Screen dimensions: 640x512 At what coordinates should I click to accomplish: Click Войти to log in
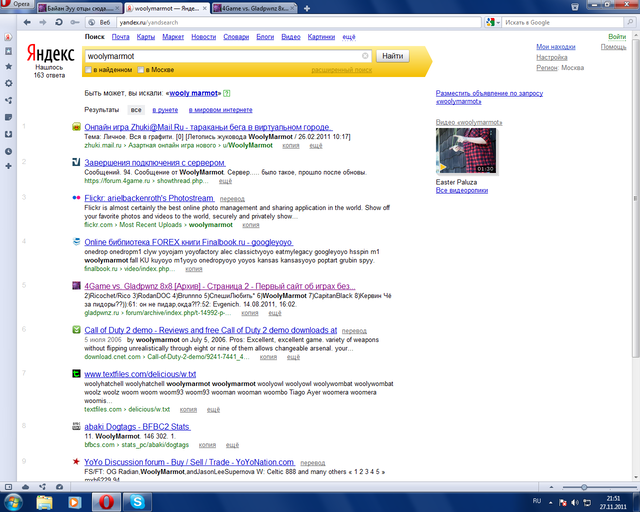click(617, 37)
